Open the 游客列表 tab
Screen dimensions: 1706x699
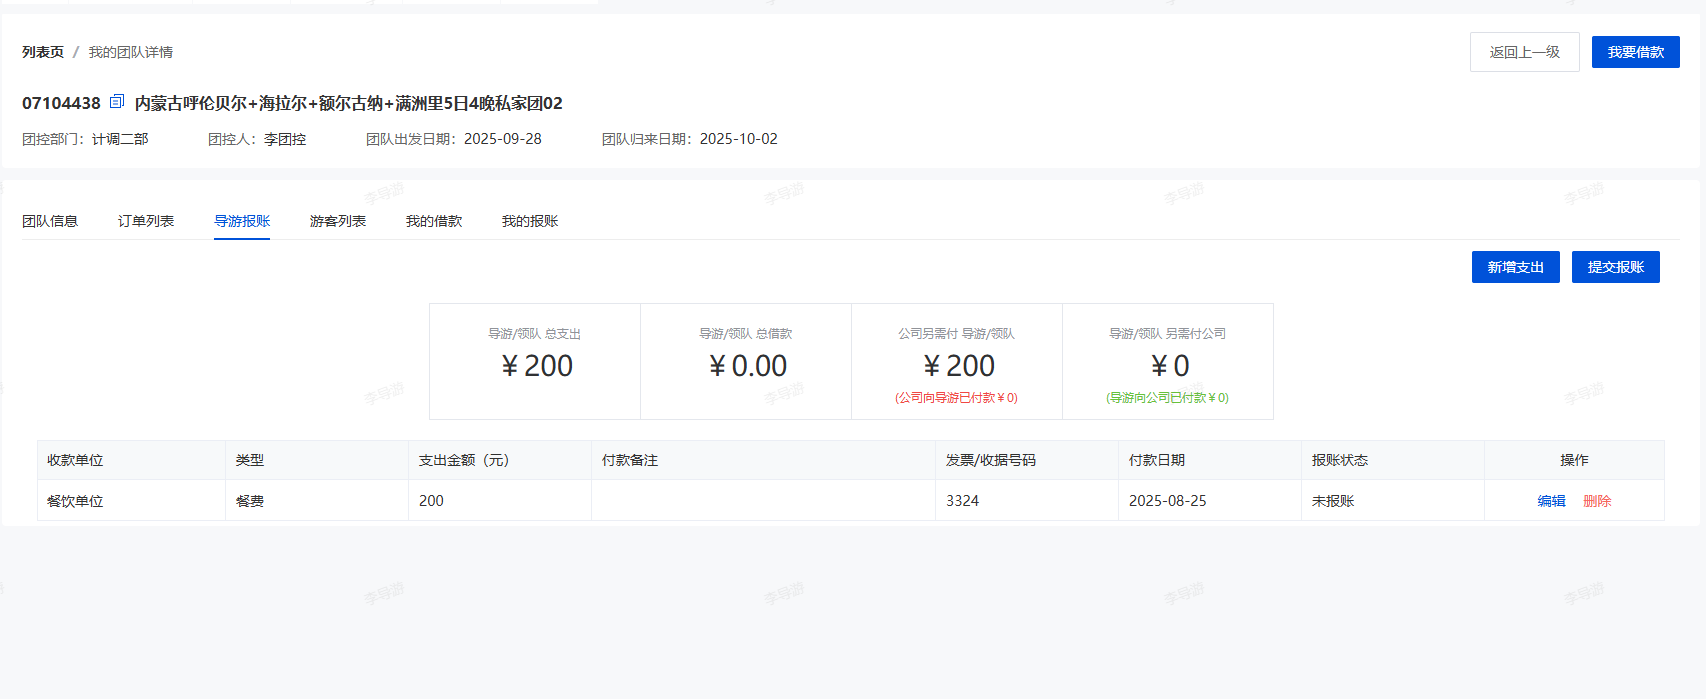tap(338, 221)
